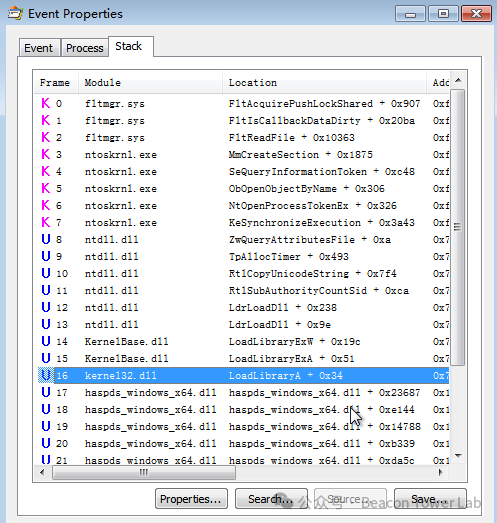Select KeSynchronizeExecution + 0x3a43 location

322,222
